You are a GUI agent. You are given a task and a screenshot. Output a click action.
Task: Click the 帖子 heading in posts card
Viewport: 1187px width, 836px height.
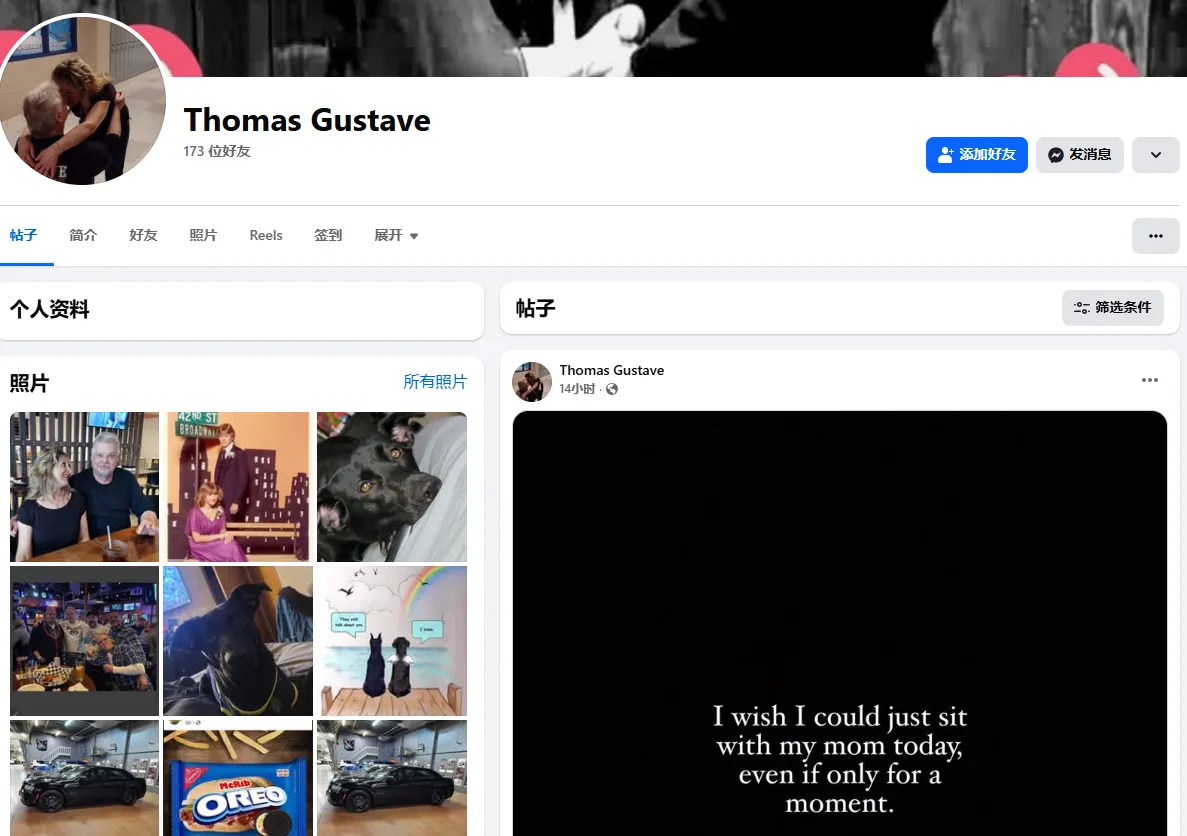(x=536, y=308)
